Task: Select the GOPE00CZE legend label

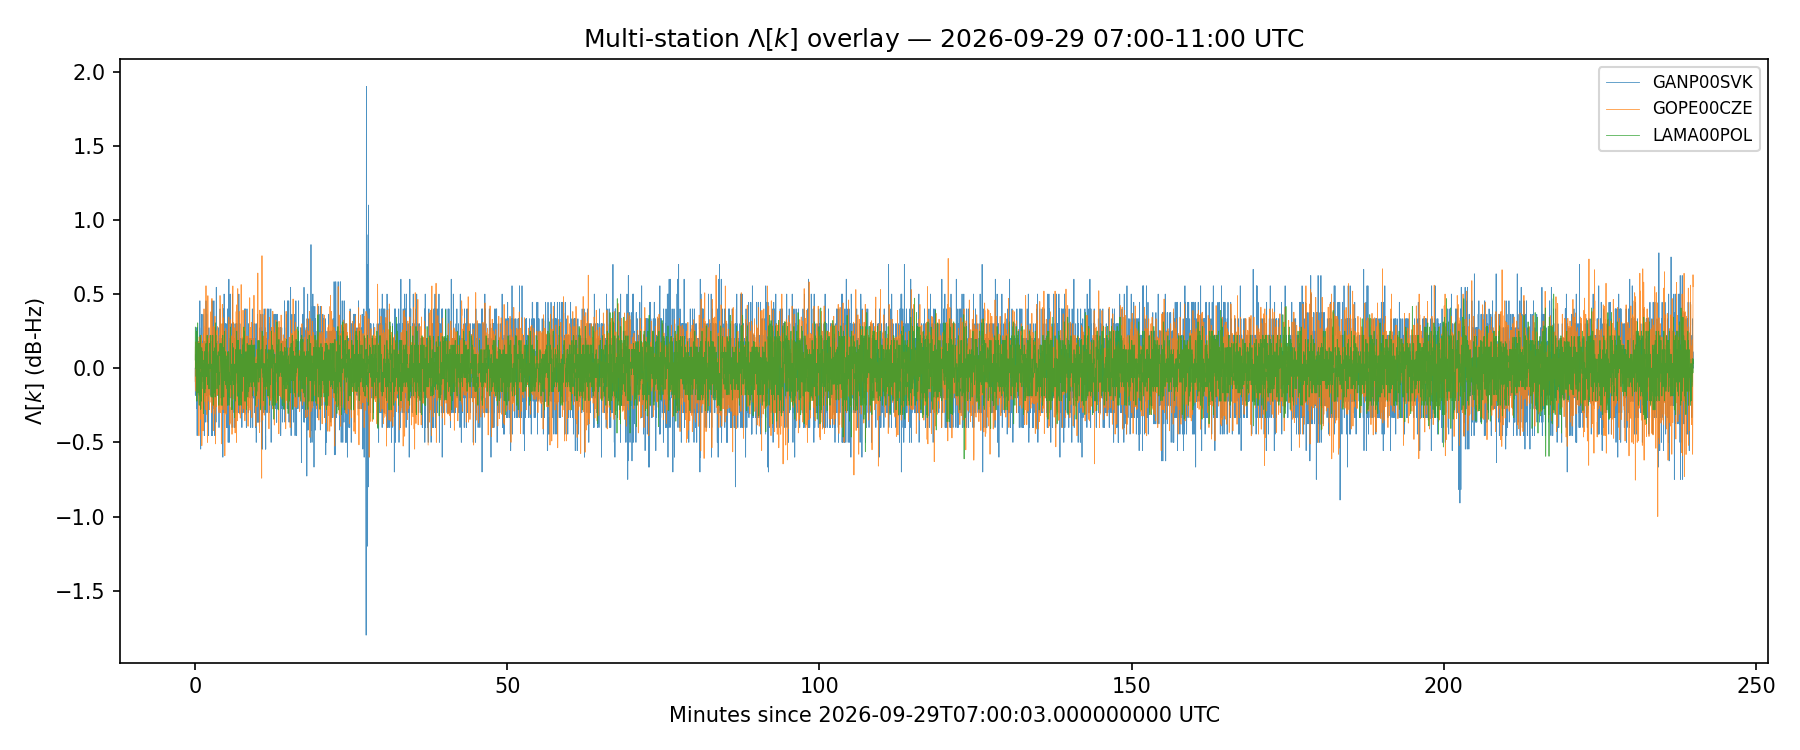Action: (1702, 109)
